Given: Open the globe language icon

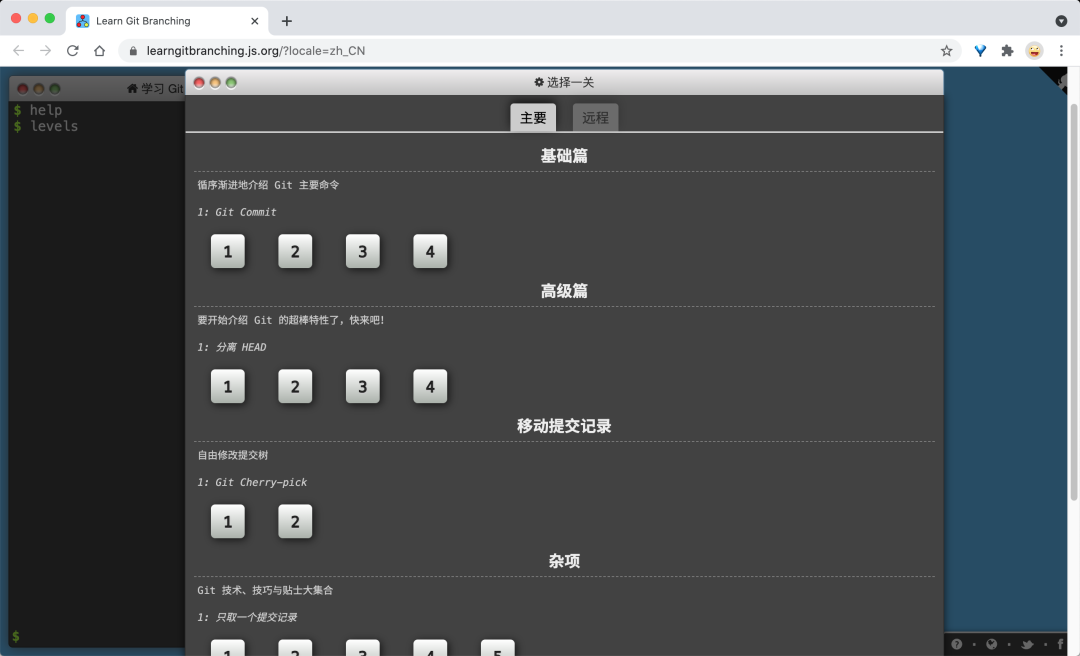Looking at the screenshot, I should pyautogui.click(x=991, y=644).
